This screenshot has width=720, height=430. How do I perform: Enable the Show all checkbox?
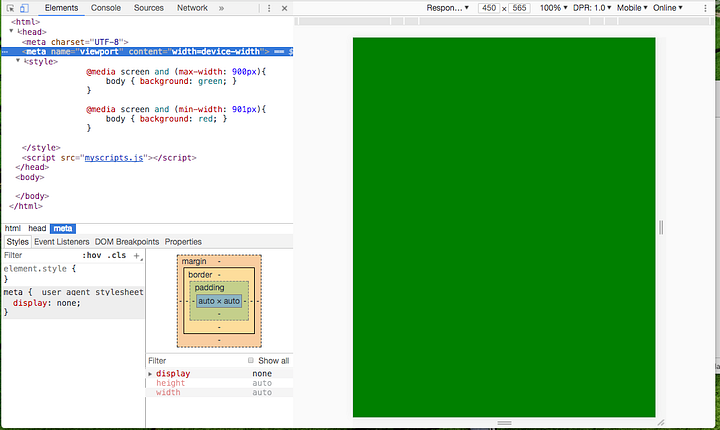[251, 361]
